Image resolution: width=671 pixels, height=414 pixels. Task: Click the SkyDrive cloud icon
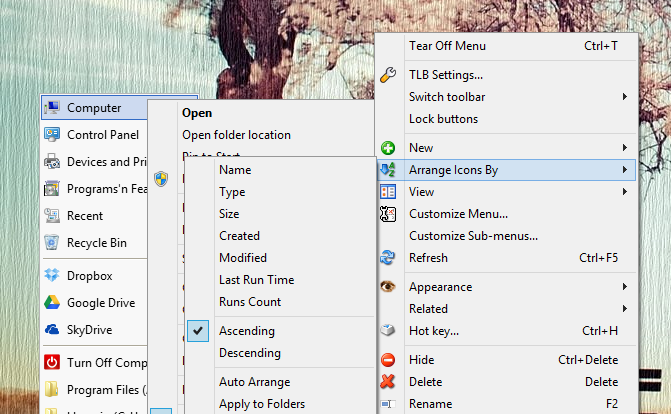(52, 330)
